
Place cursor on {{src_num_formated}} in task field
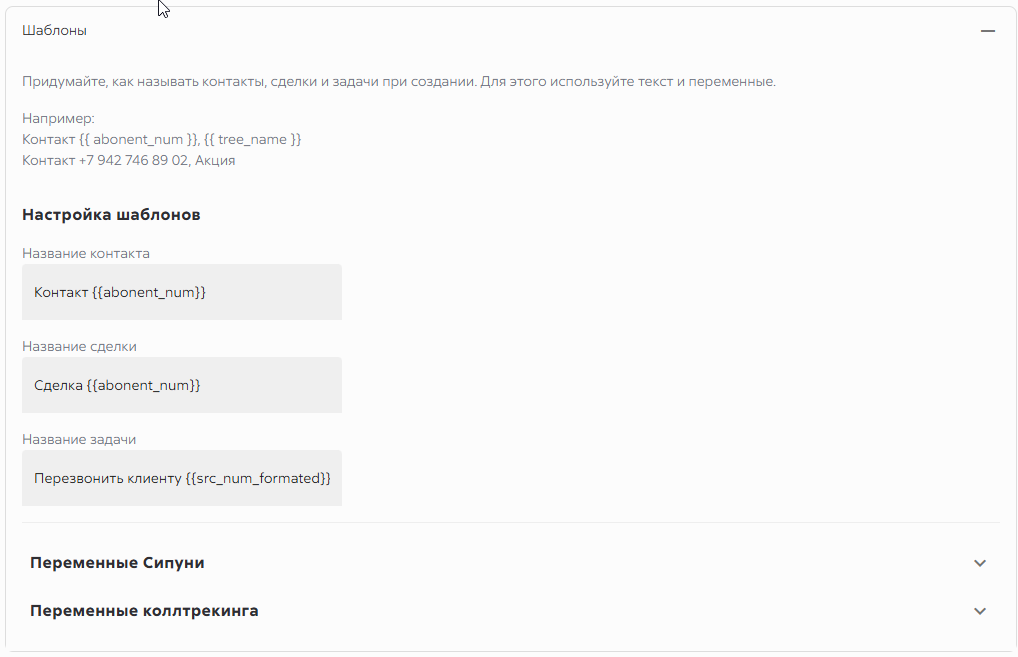[258, 478]
